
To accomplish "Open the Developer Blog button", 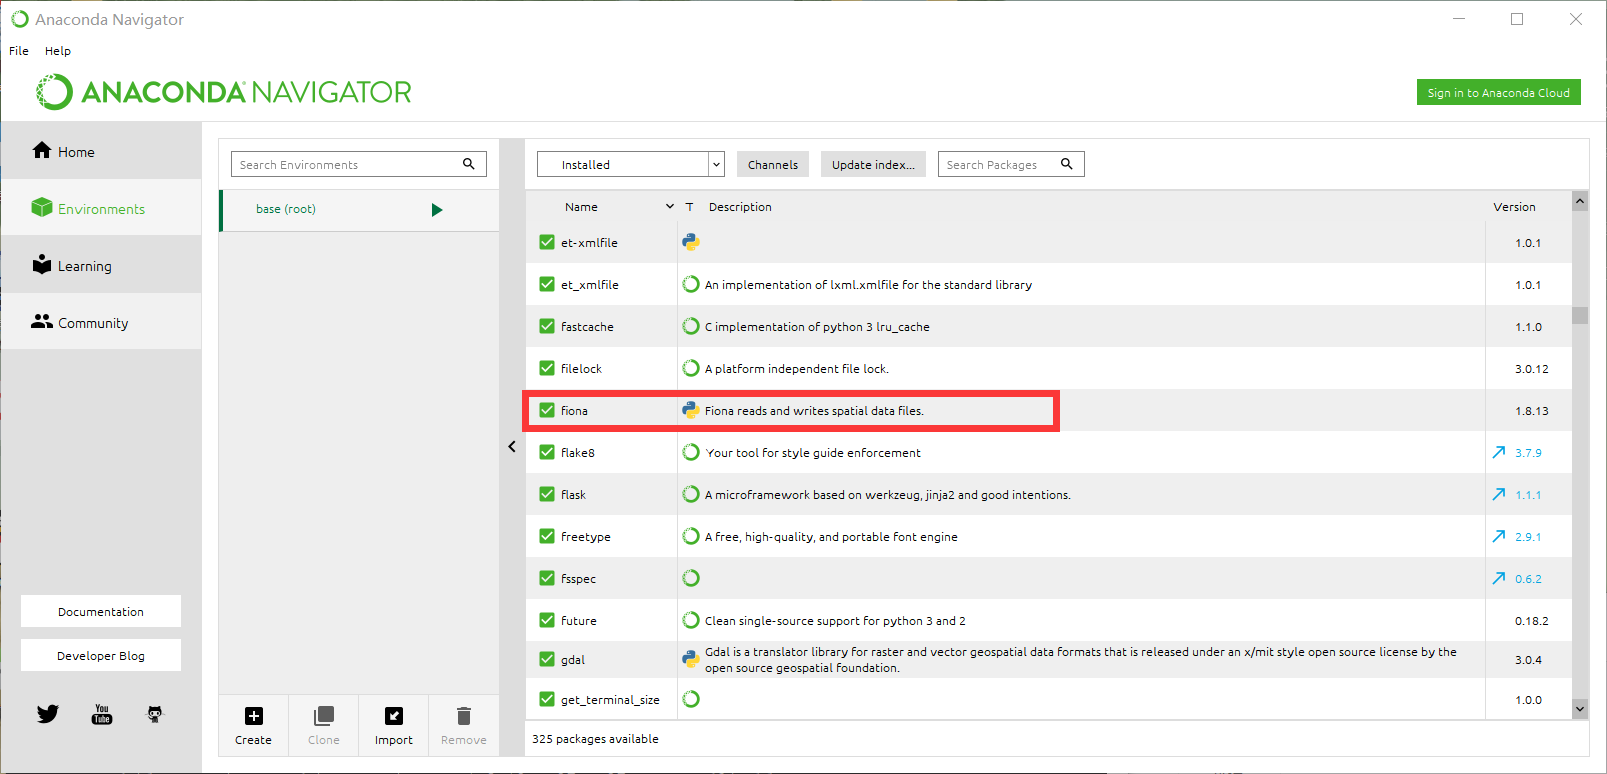I will click(x=101, y=655).
